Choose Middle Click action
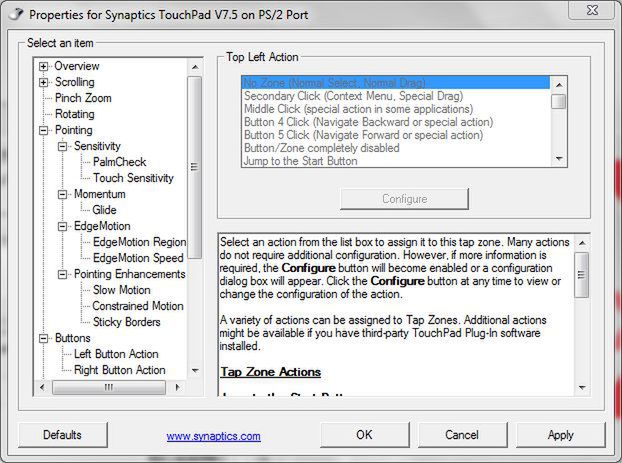This screenshot has width=622, height=463. 395,109
